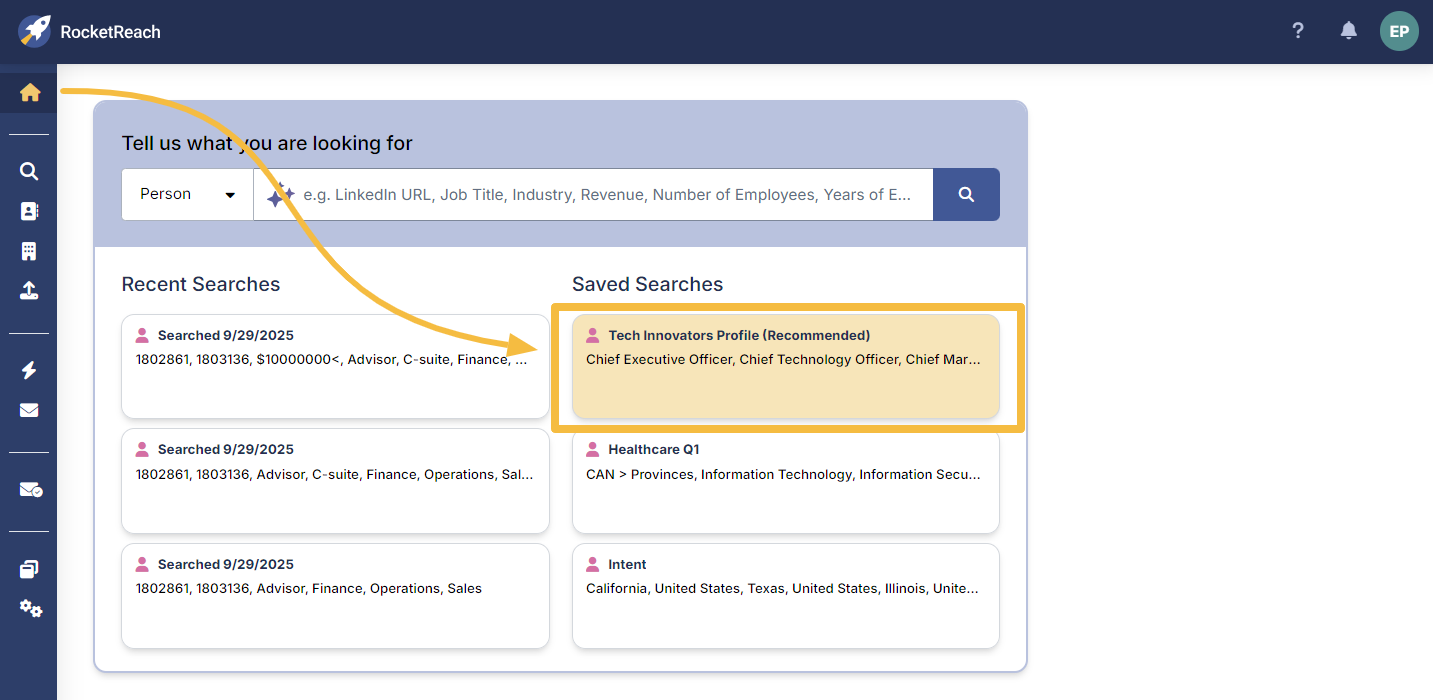View notifications via the bell icon
1433x700 pixels.
(x=1348, y=31)
